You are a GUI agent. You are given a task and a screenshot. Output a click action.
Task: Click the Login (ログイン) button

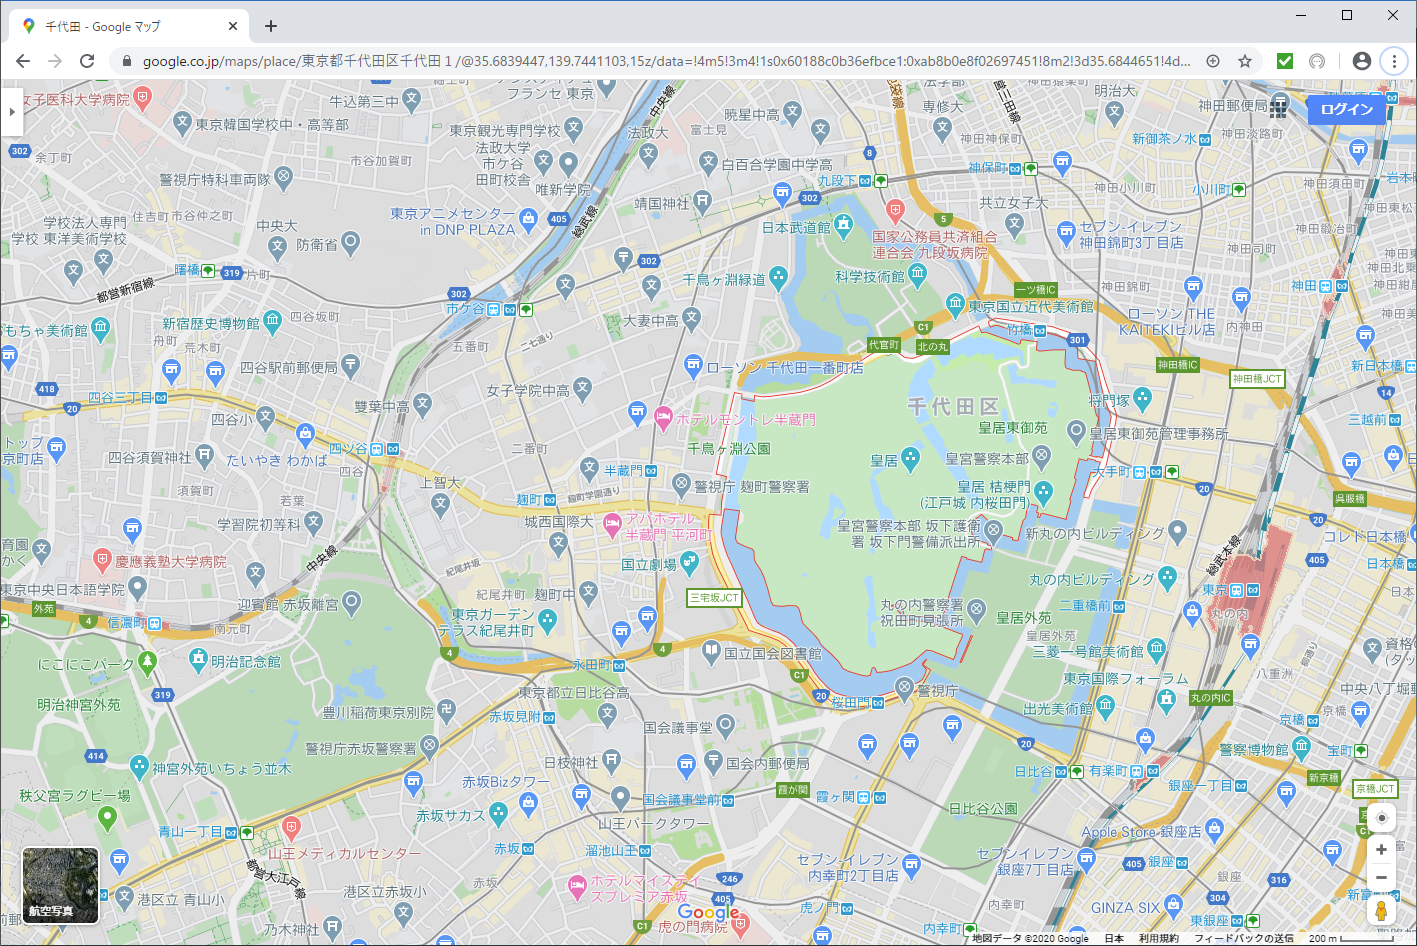(1346, 109)
